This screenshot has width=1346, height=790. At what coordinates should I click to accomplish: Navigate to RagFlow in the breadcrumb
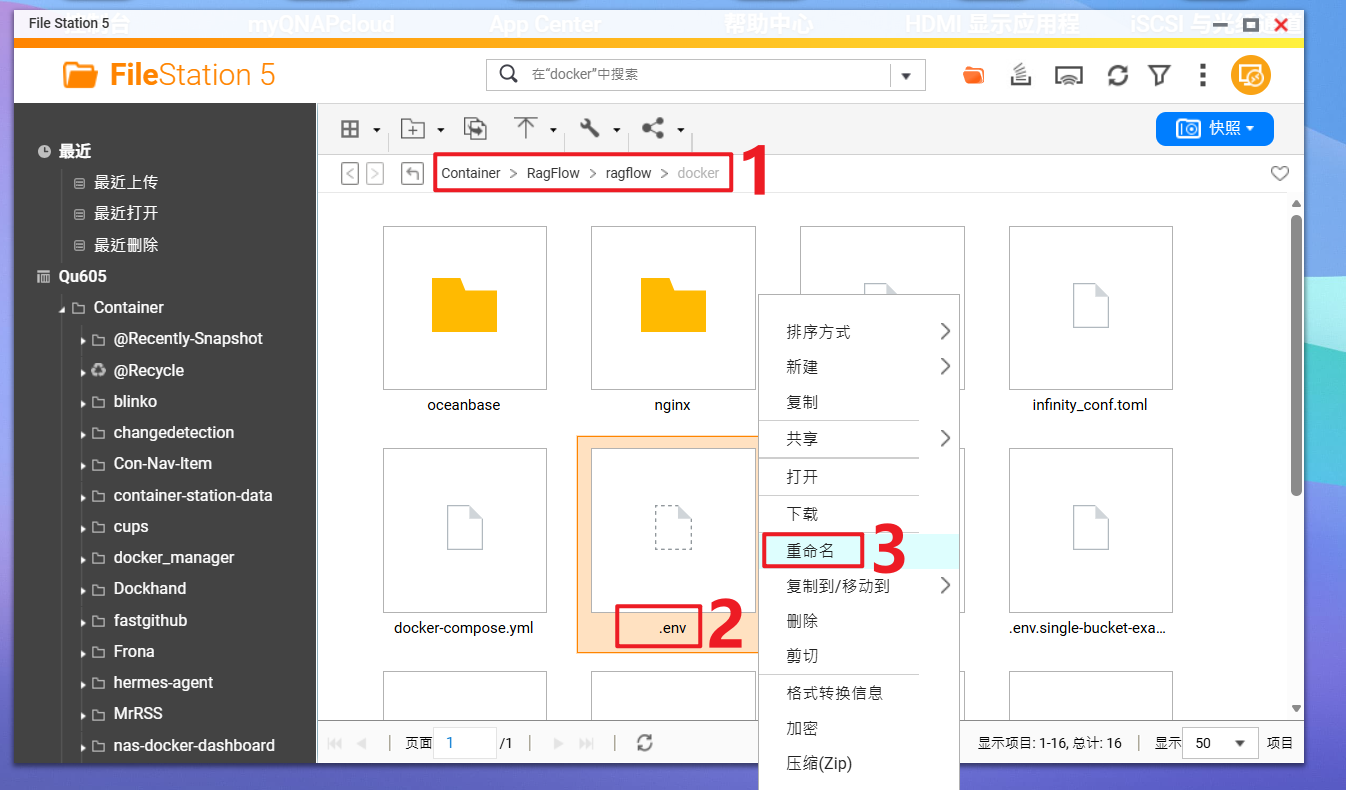pyautogui.click(x=553, y=173)
